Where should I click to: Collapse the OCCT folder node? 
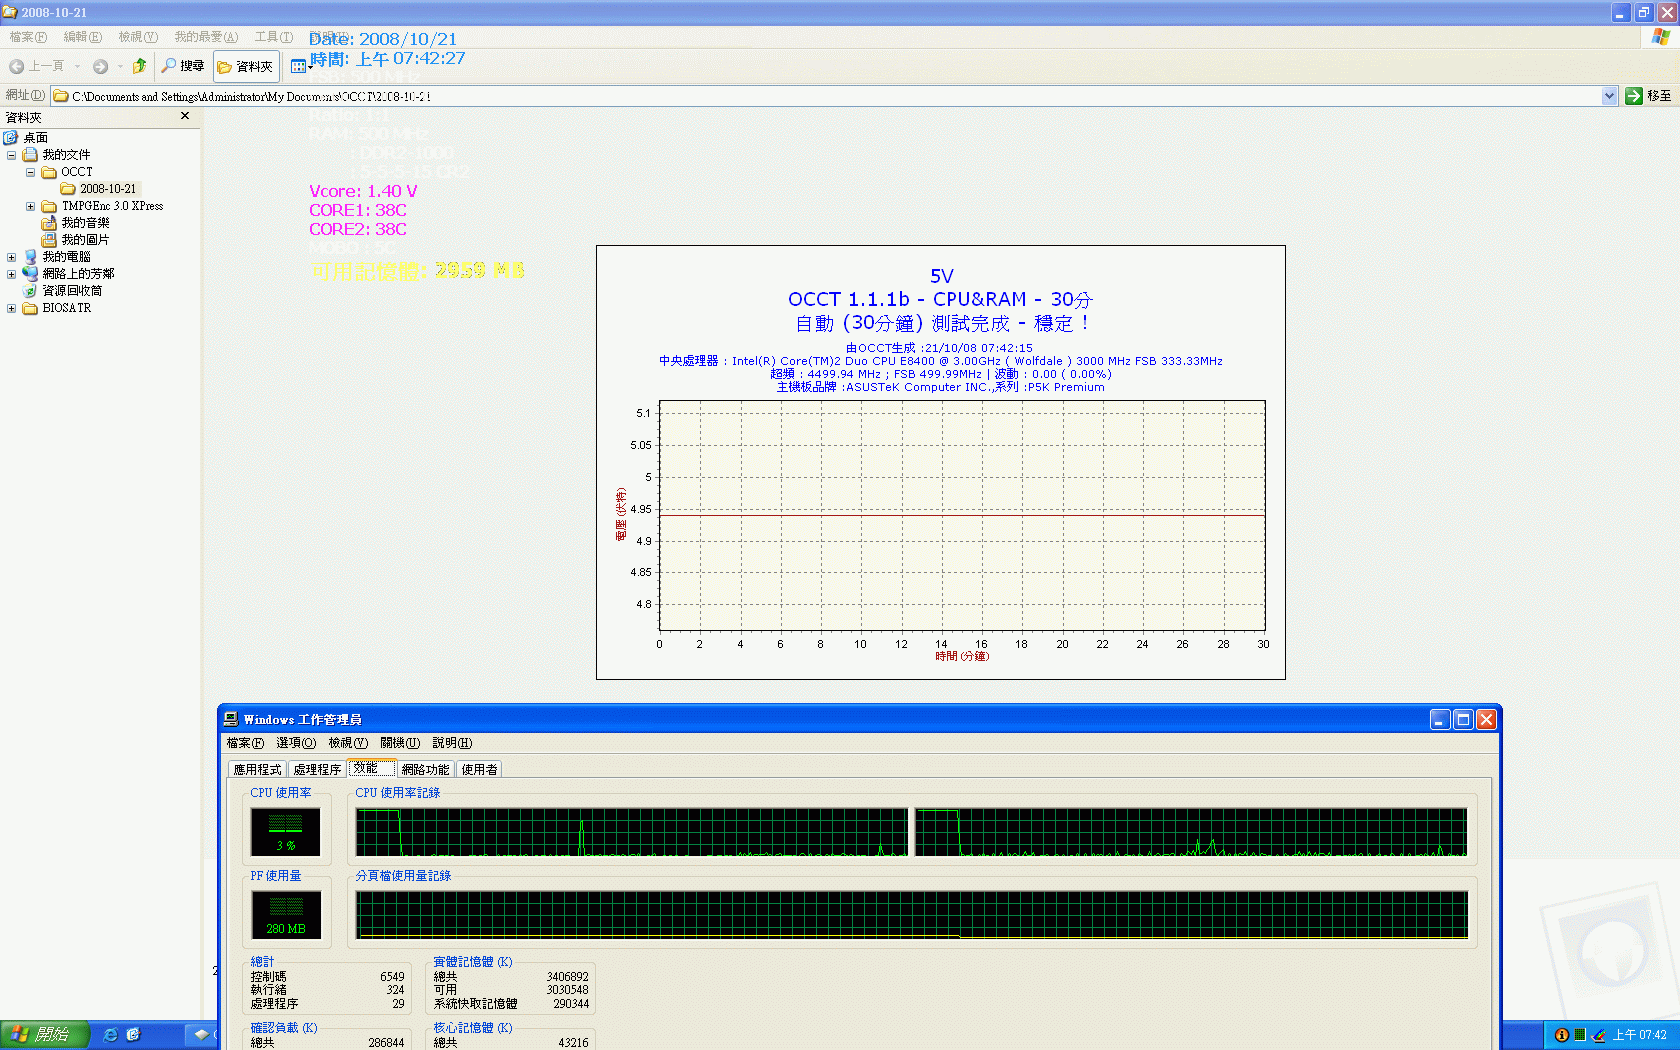point(30,172)
